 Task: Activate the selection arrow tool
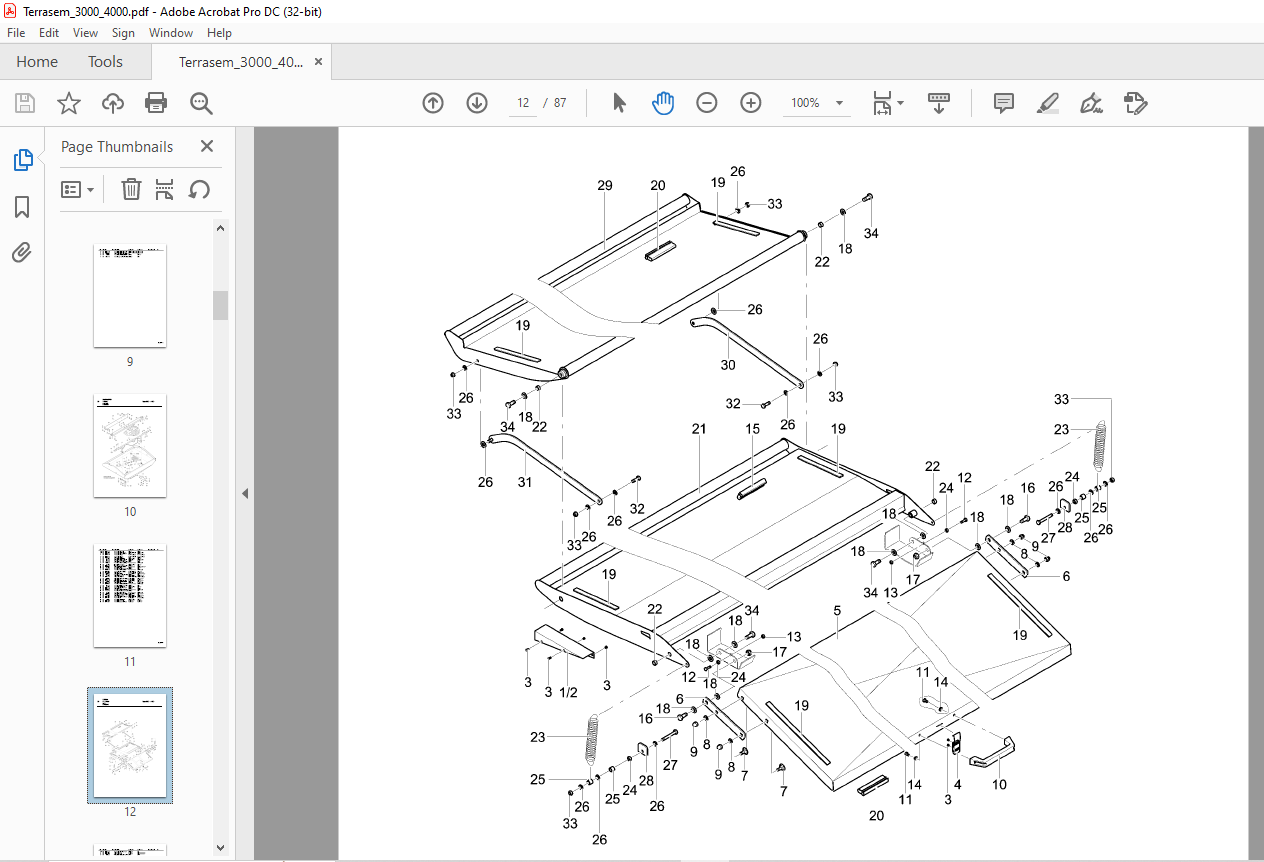click(619, 103)
